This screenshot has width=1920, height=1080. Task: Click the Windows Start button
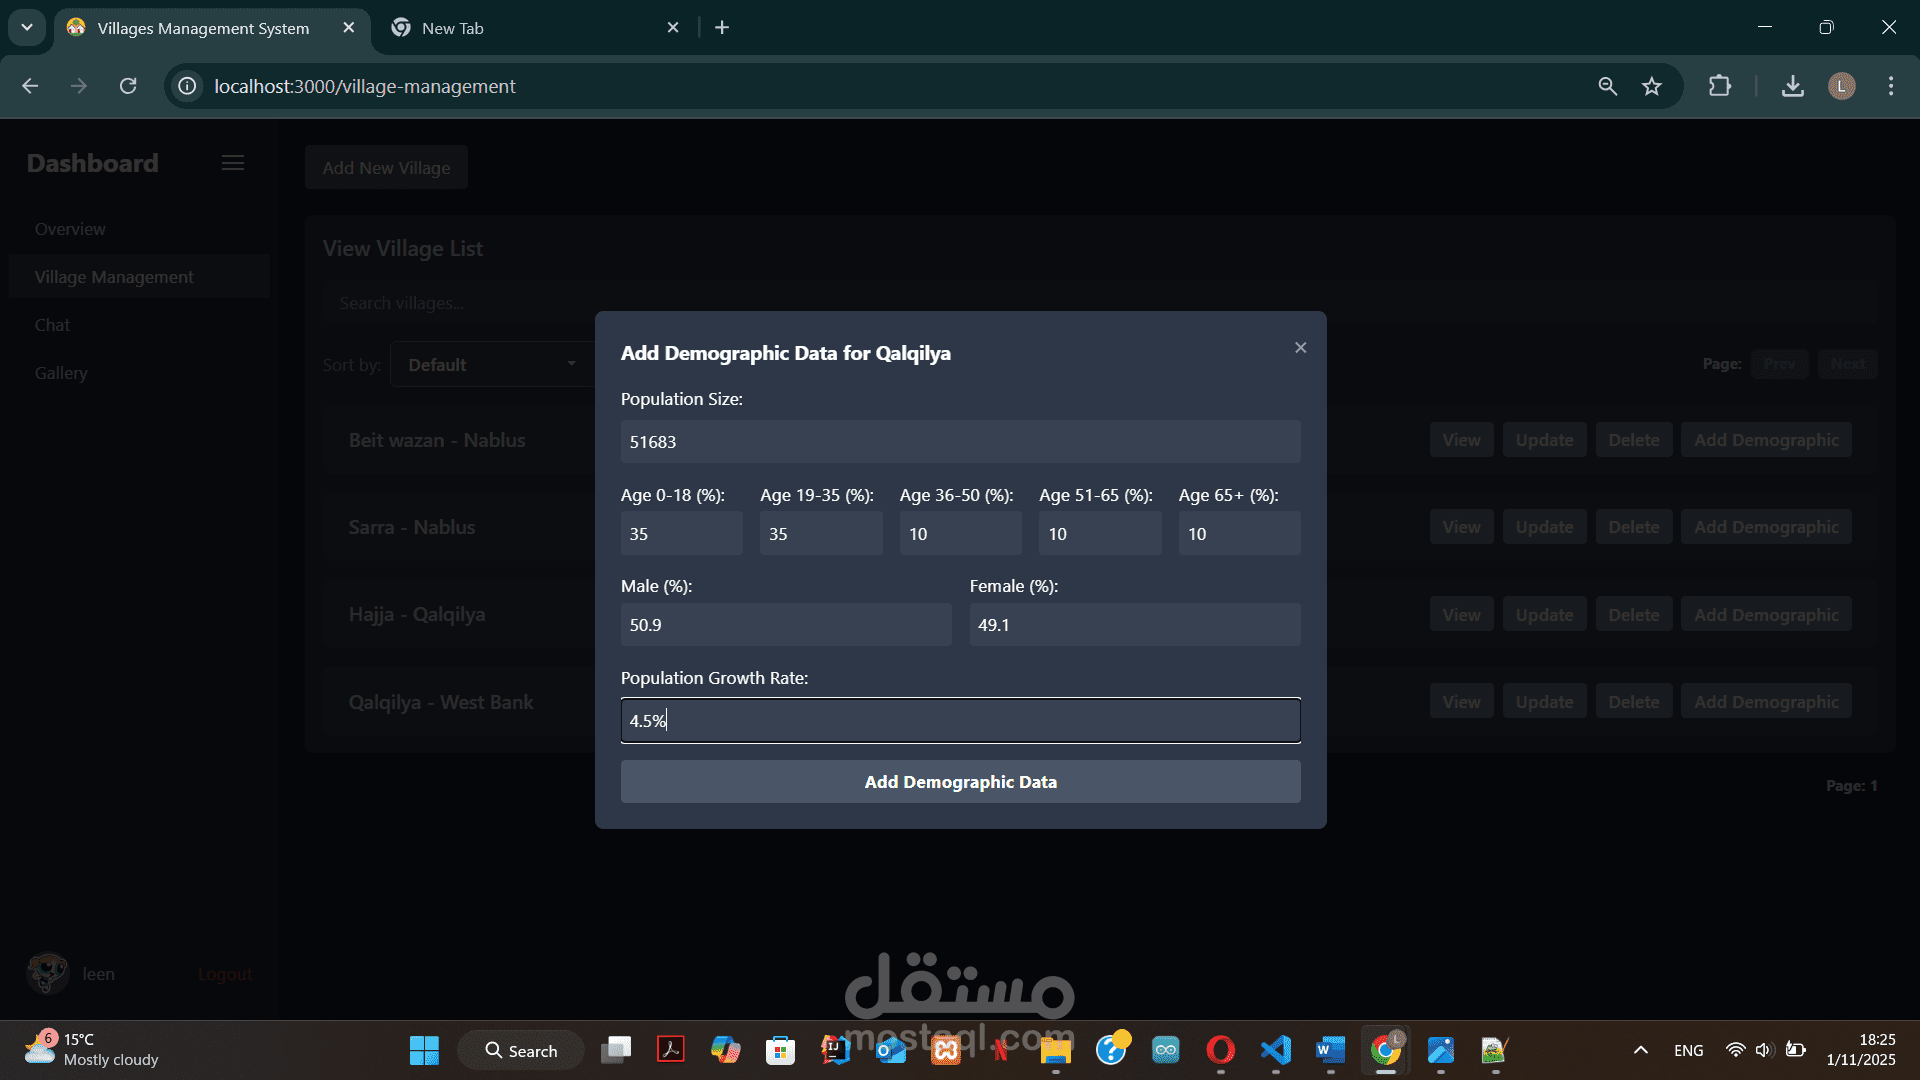coord(424,1050)
